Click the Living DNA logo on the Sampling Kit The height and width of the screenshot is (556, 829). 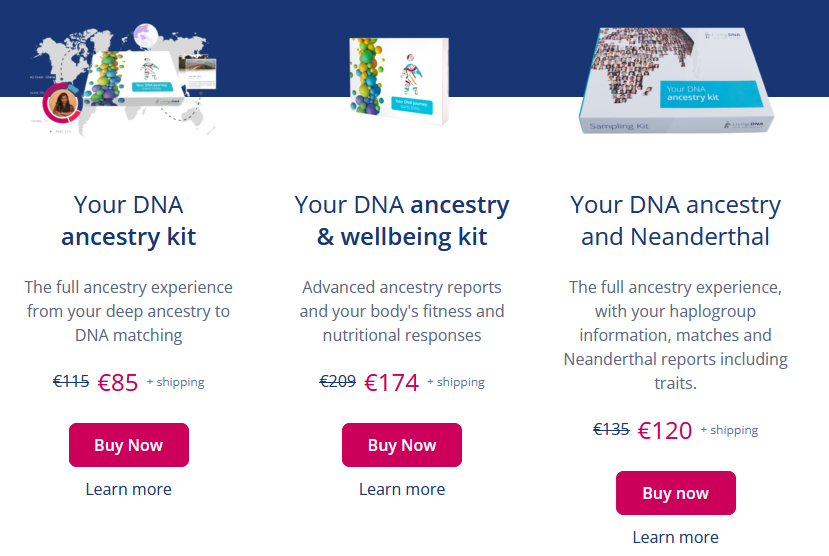[743, 124]
